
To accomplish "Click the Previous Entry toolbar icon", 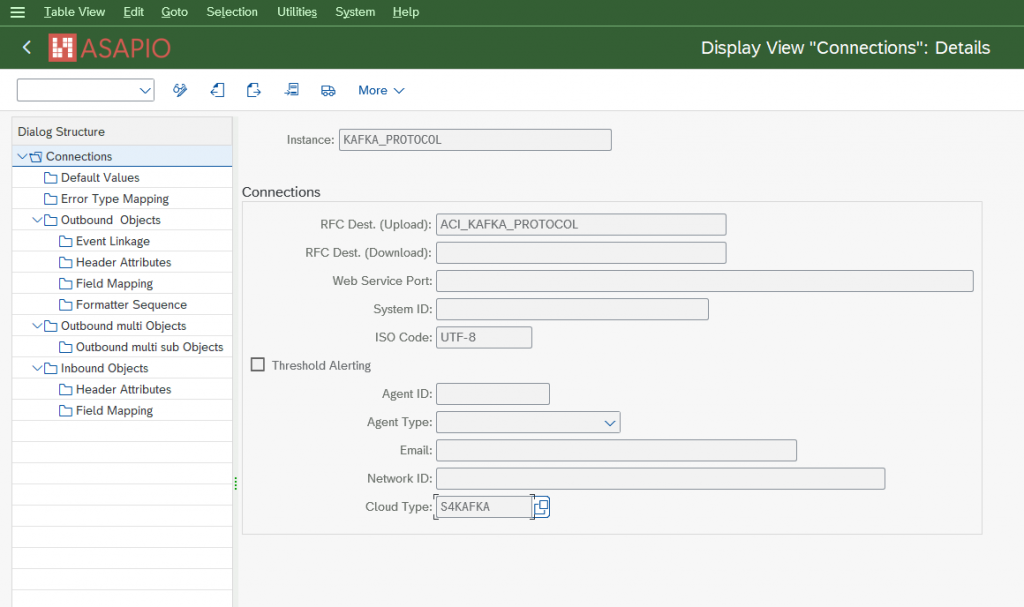I will click(217, 90).
